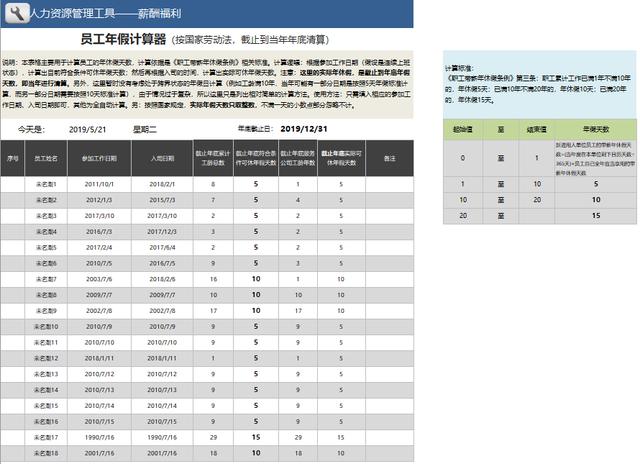Screen dimensions: 640x464
Task: Click work start date 2011/10/1
Action: tap(98, 185)
